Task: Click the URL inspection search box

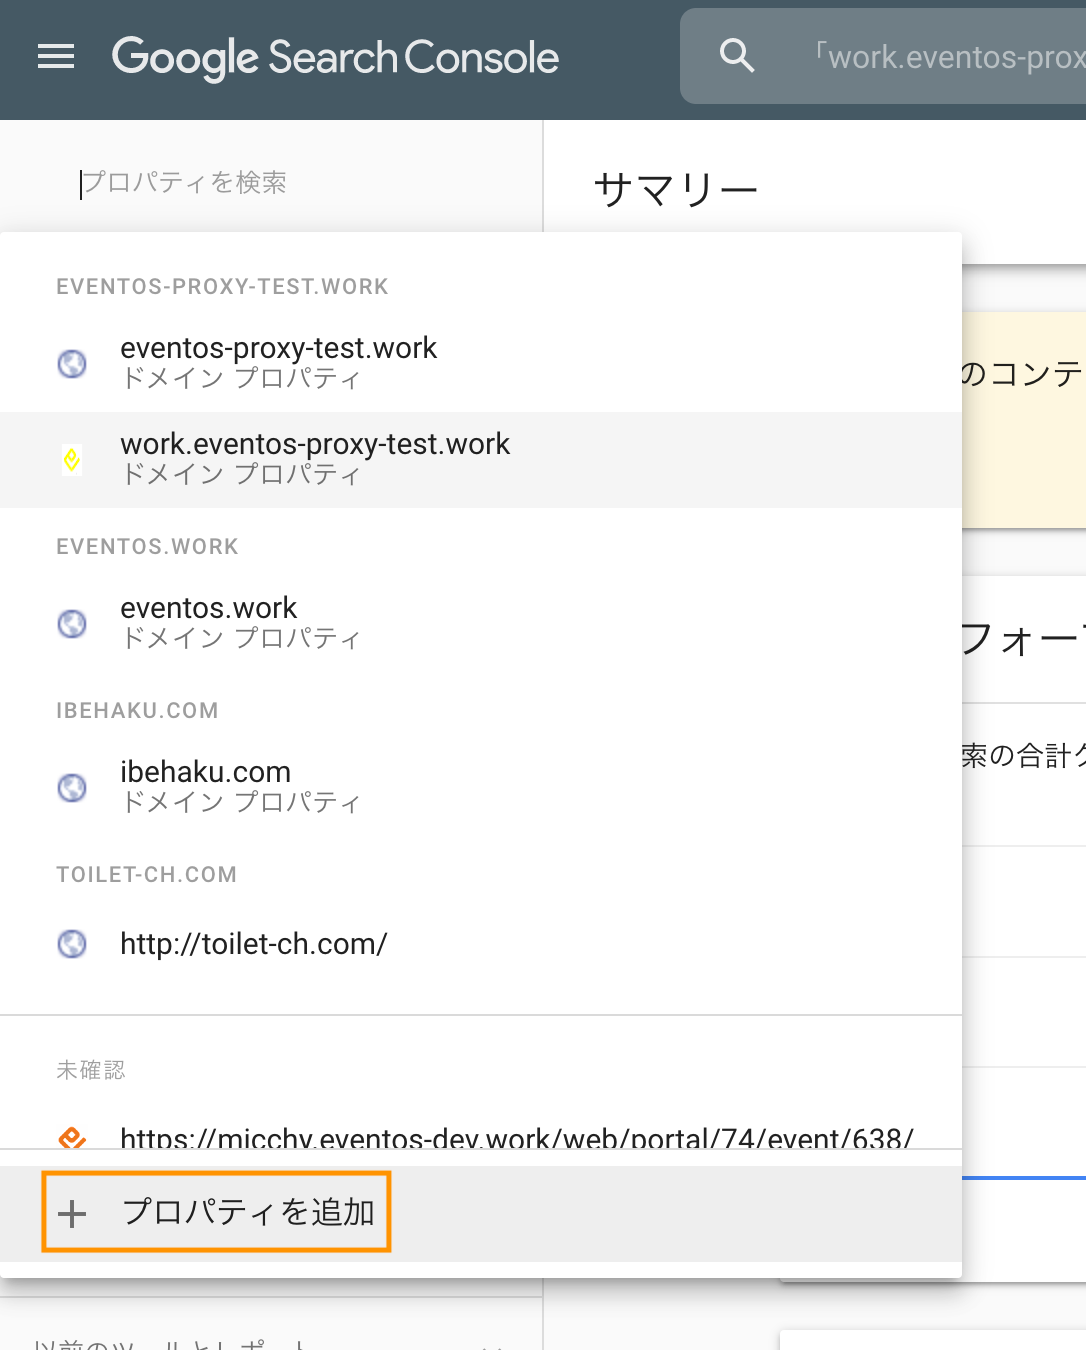Action: tap(883, 56)
